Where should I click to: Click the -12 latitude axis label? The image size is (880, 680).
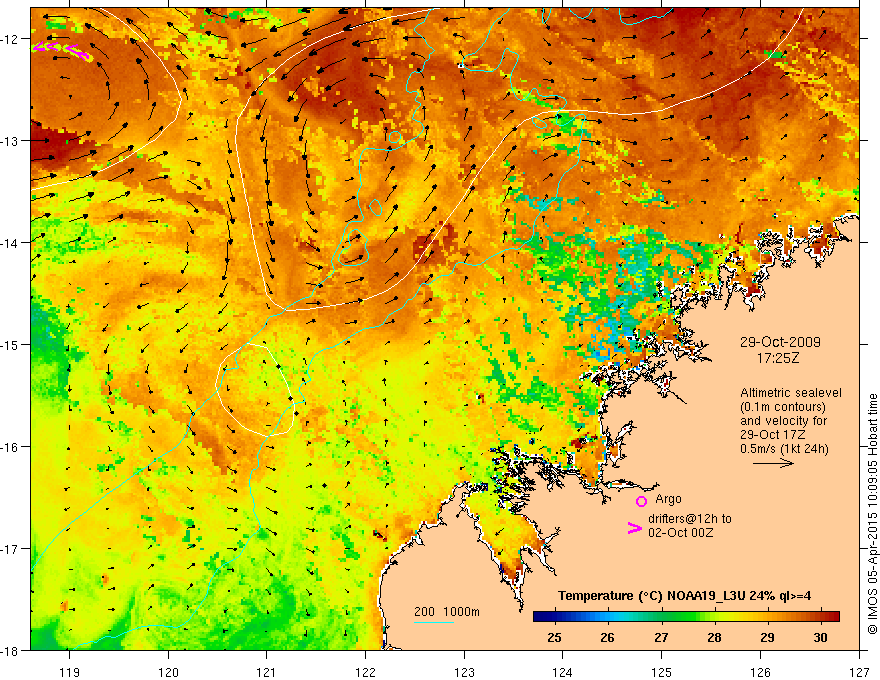click(x=11, y=39)
